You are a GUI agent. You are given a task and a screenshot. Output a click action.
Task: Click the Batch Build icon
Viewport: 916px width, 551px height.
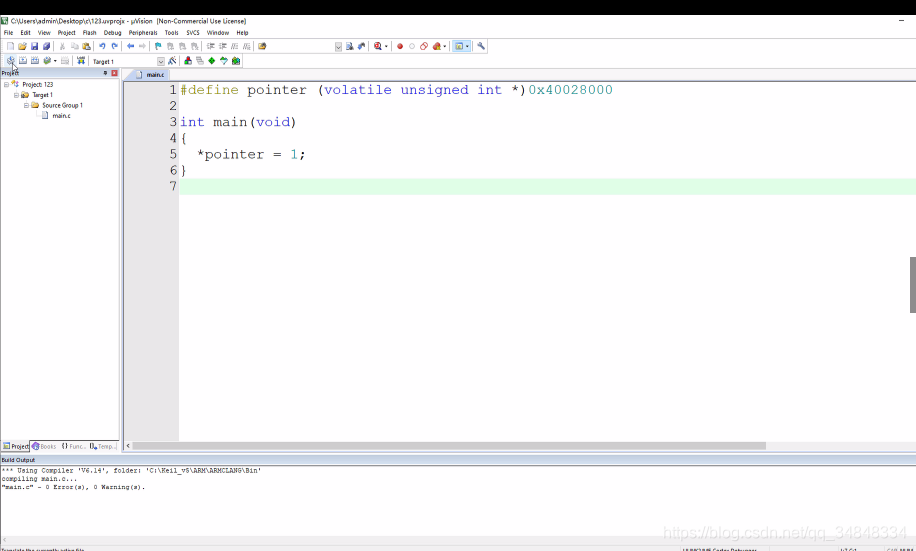pyautogui.click(x=47, y=61)
